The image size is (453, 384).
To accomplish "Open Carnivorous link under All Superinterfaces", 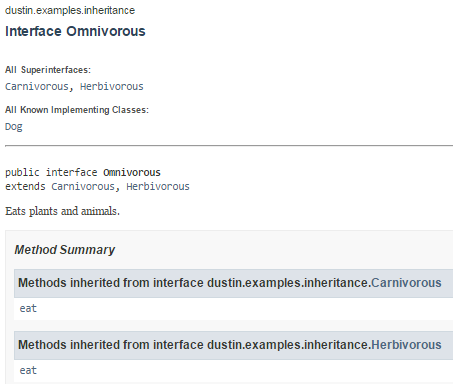I will click(x=37, y=87).
